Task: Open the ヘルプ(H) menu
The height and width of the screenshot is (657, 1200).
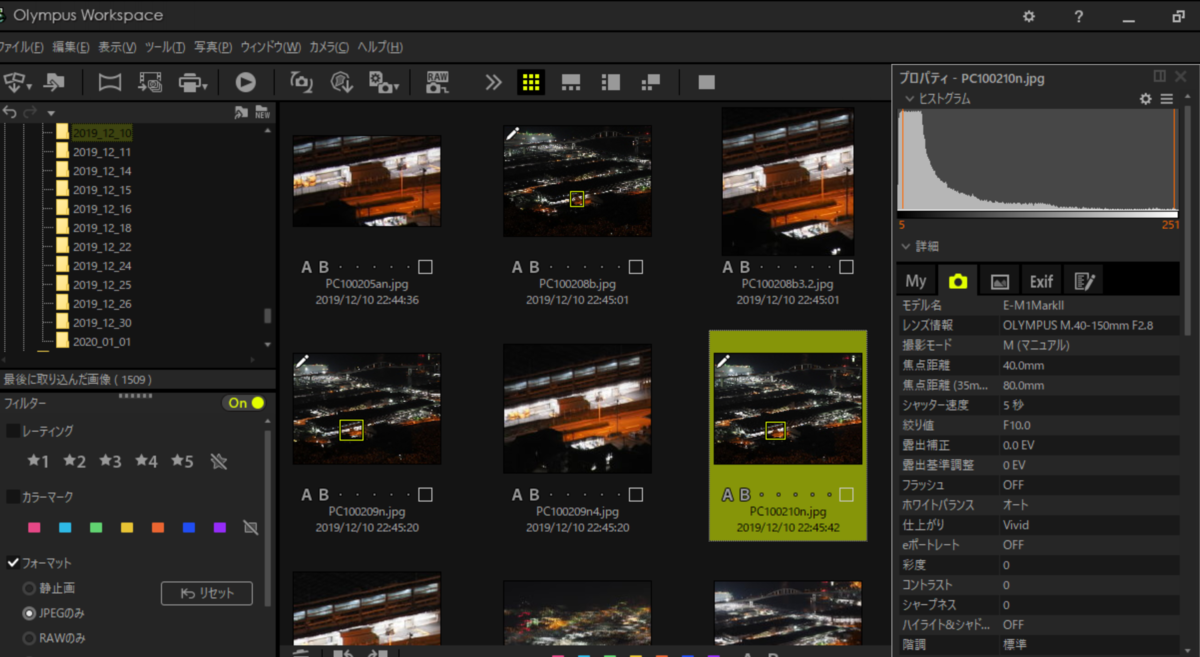Action: point(380,47)
